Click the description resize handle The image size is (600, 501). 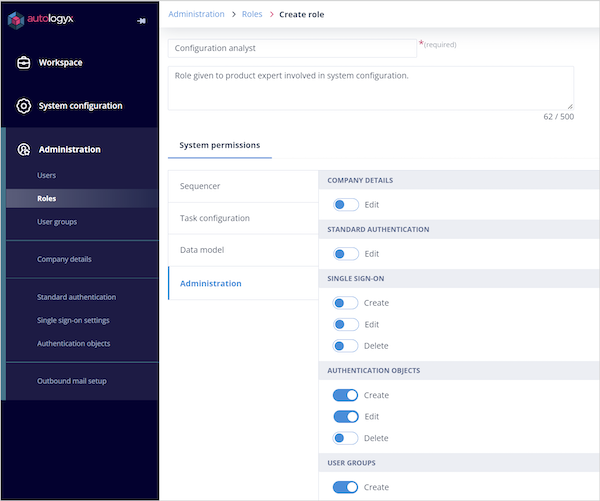pos(570,106)
